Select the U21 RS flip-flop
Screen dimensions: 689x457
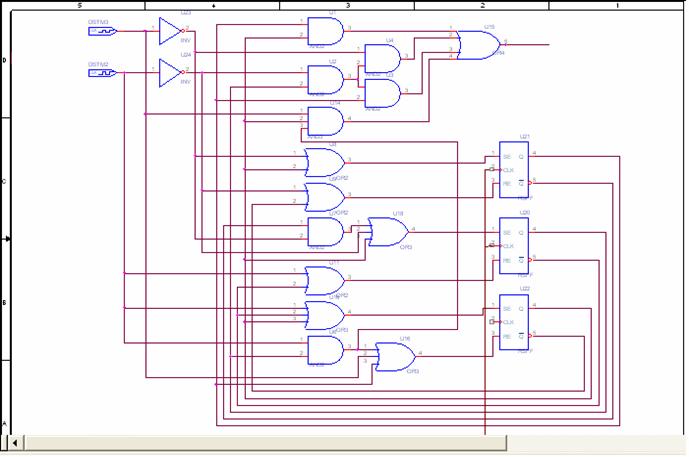(514, 170)
